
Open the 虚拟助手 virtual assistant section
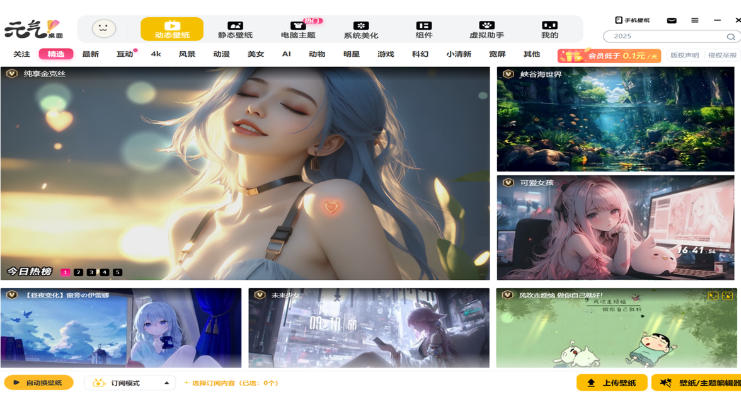[x=486, y=29]
